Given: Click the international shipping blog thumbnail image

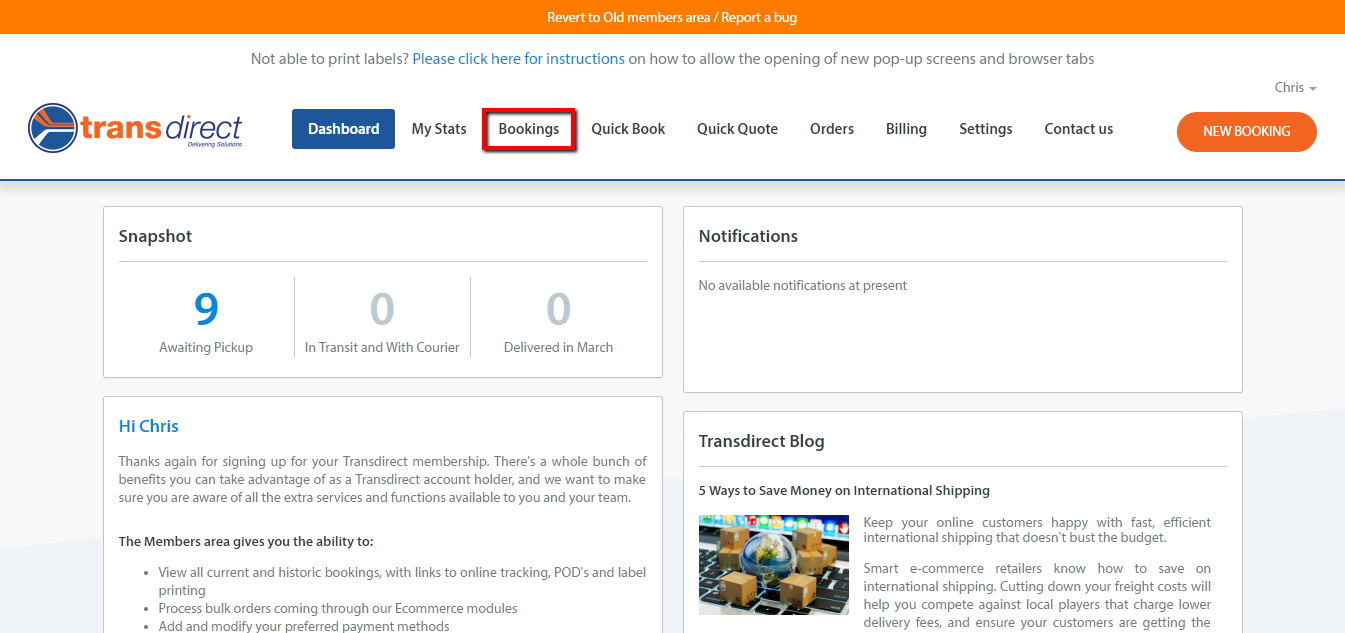Looking at the screenshot, I should coord(774,565).
